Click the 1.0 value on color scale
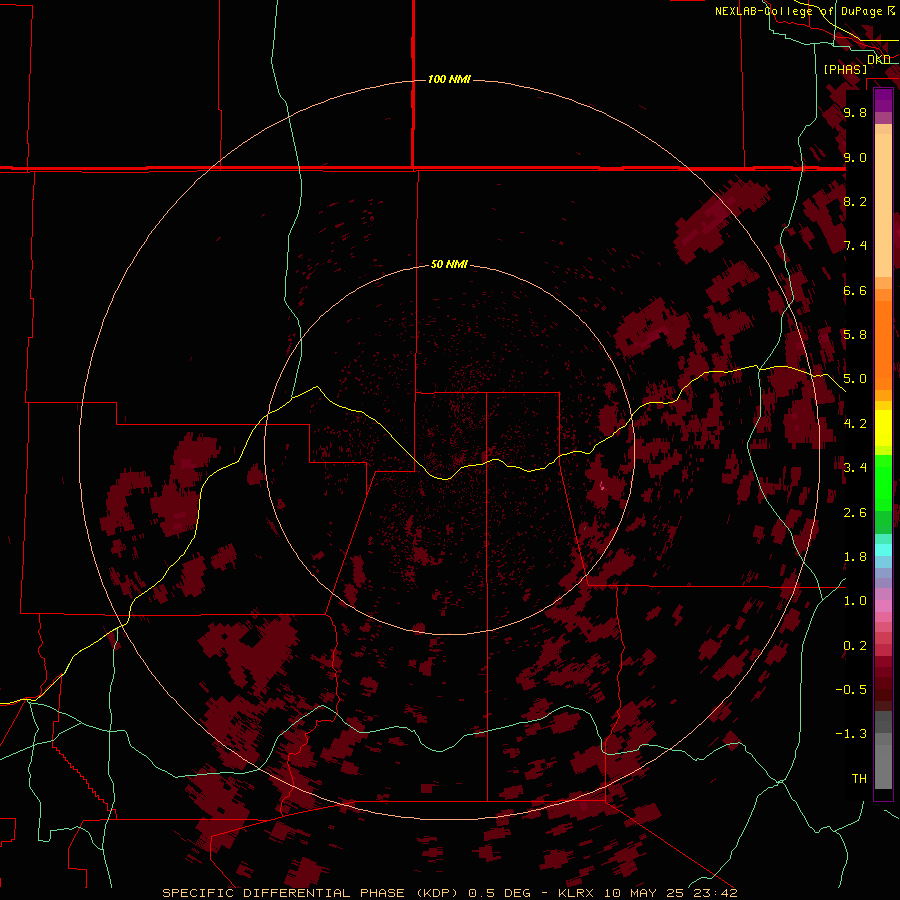Viewport: 900px width, 900px height. tap(855, 601)
